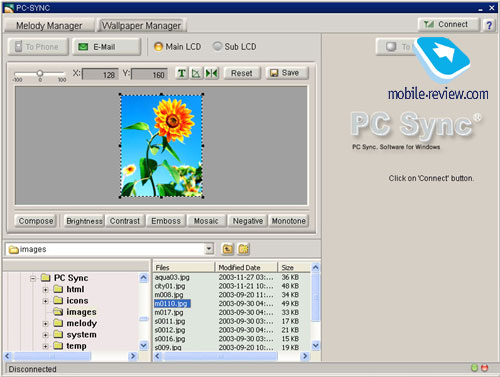Expand the system folder node
The height and width of the screenshot is (377, 500).
[x=46, y=335]
